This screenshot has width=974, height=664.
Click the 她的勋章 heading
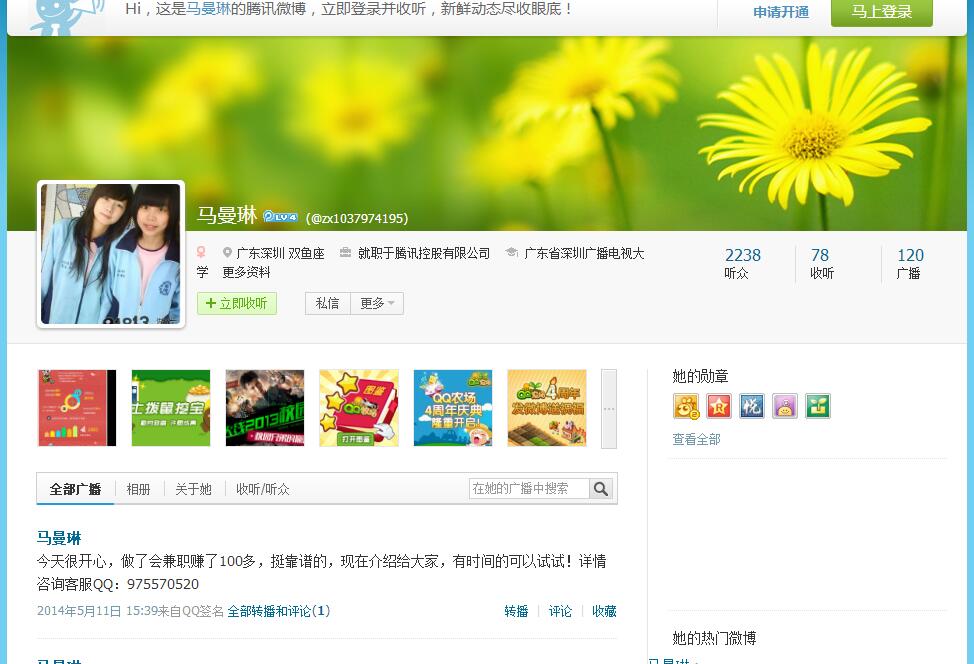[700, 376]
